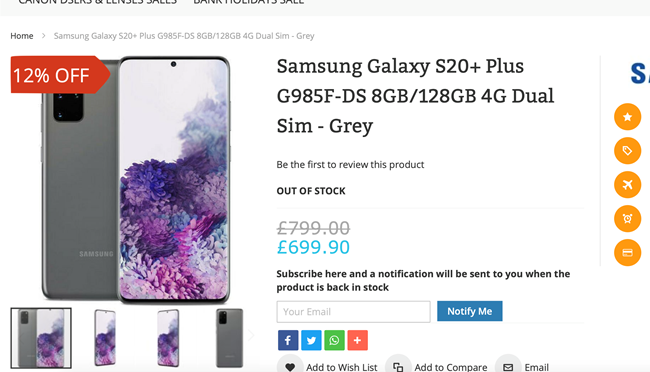Click the orange price tag icon

click(627, 151)
